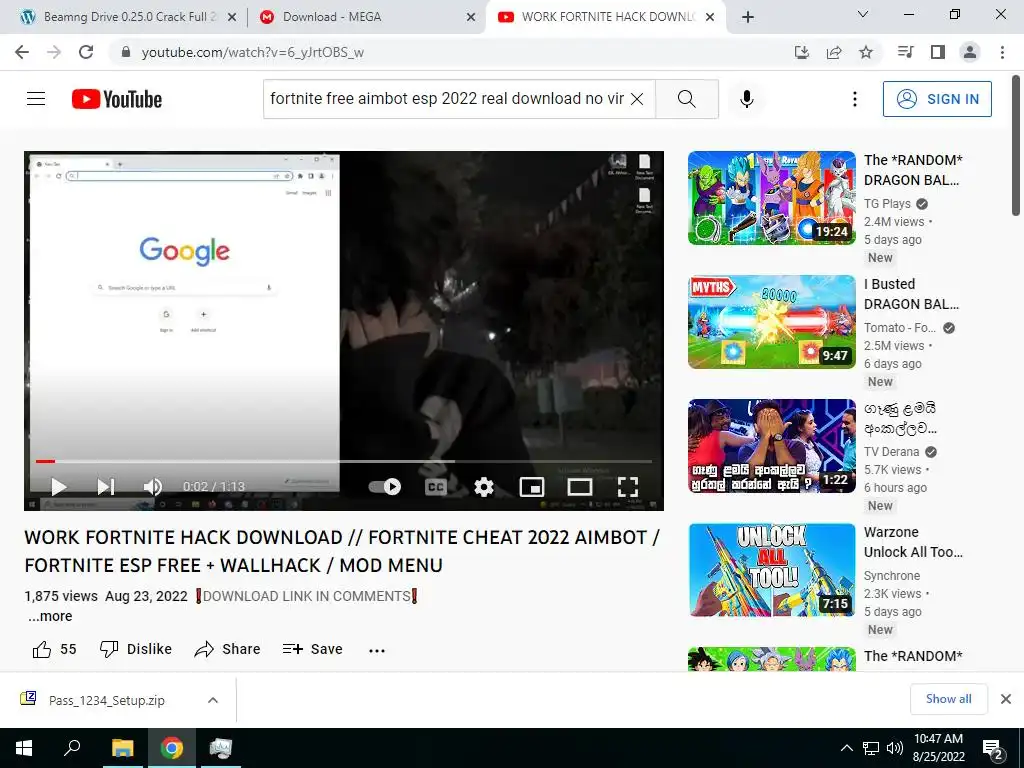
Task: Click the install app icon in address bar
Action: coord(801,52)
